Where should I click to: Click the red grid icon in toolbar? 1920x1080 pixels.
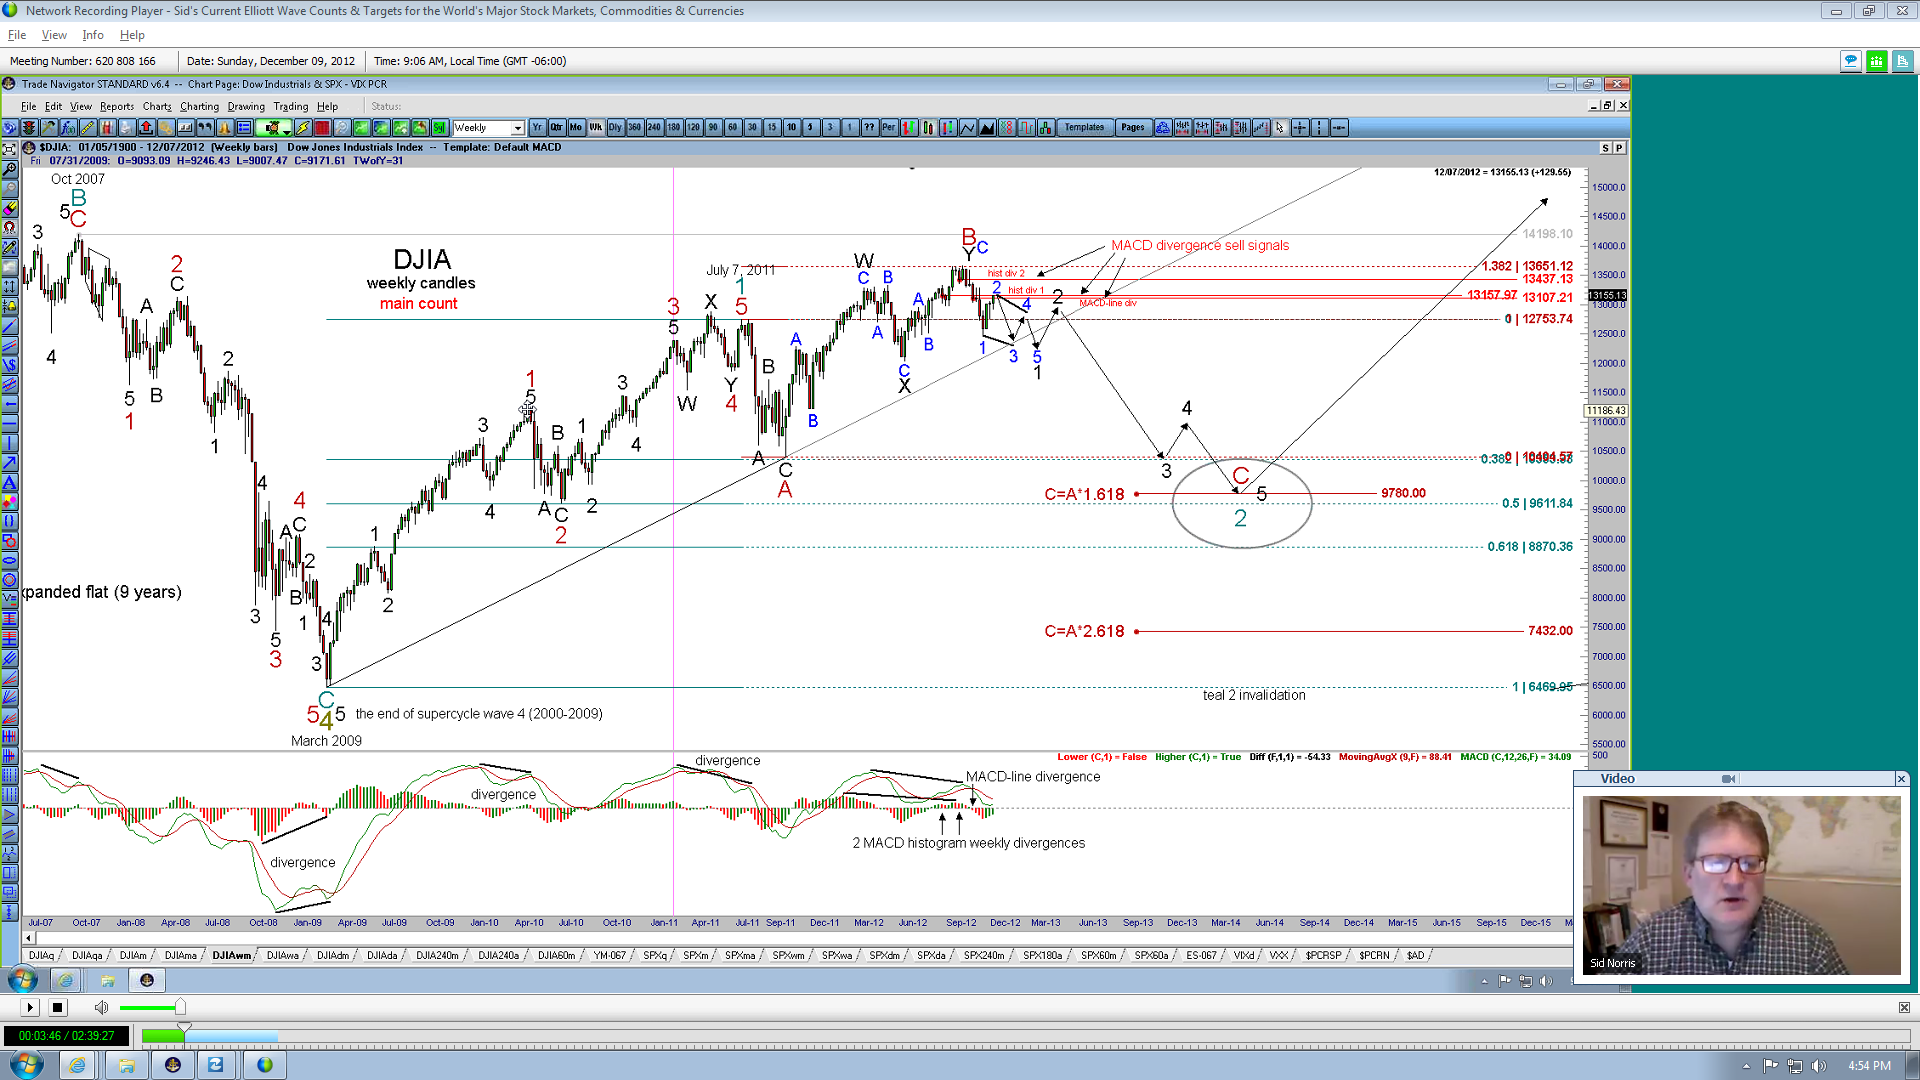coord(322,128)
